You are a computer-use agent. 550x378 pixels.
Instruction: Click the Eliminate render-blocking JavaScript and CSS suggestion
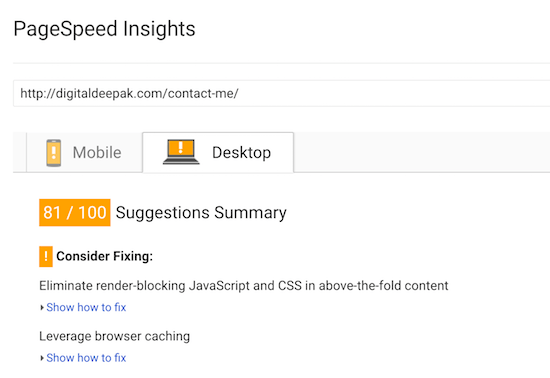(243, 286)
